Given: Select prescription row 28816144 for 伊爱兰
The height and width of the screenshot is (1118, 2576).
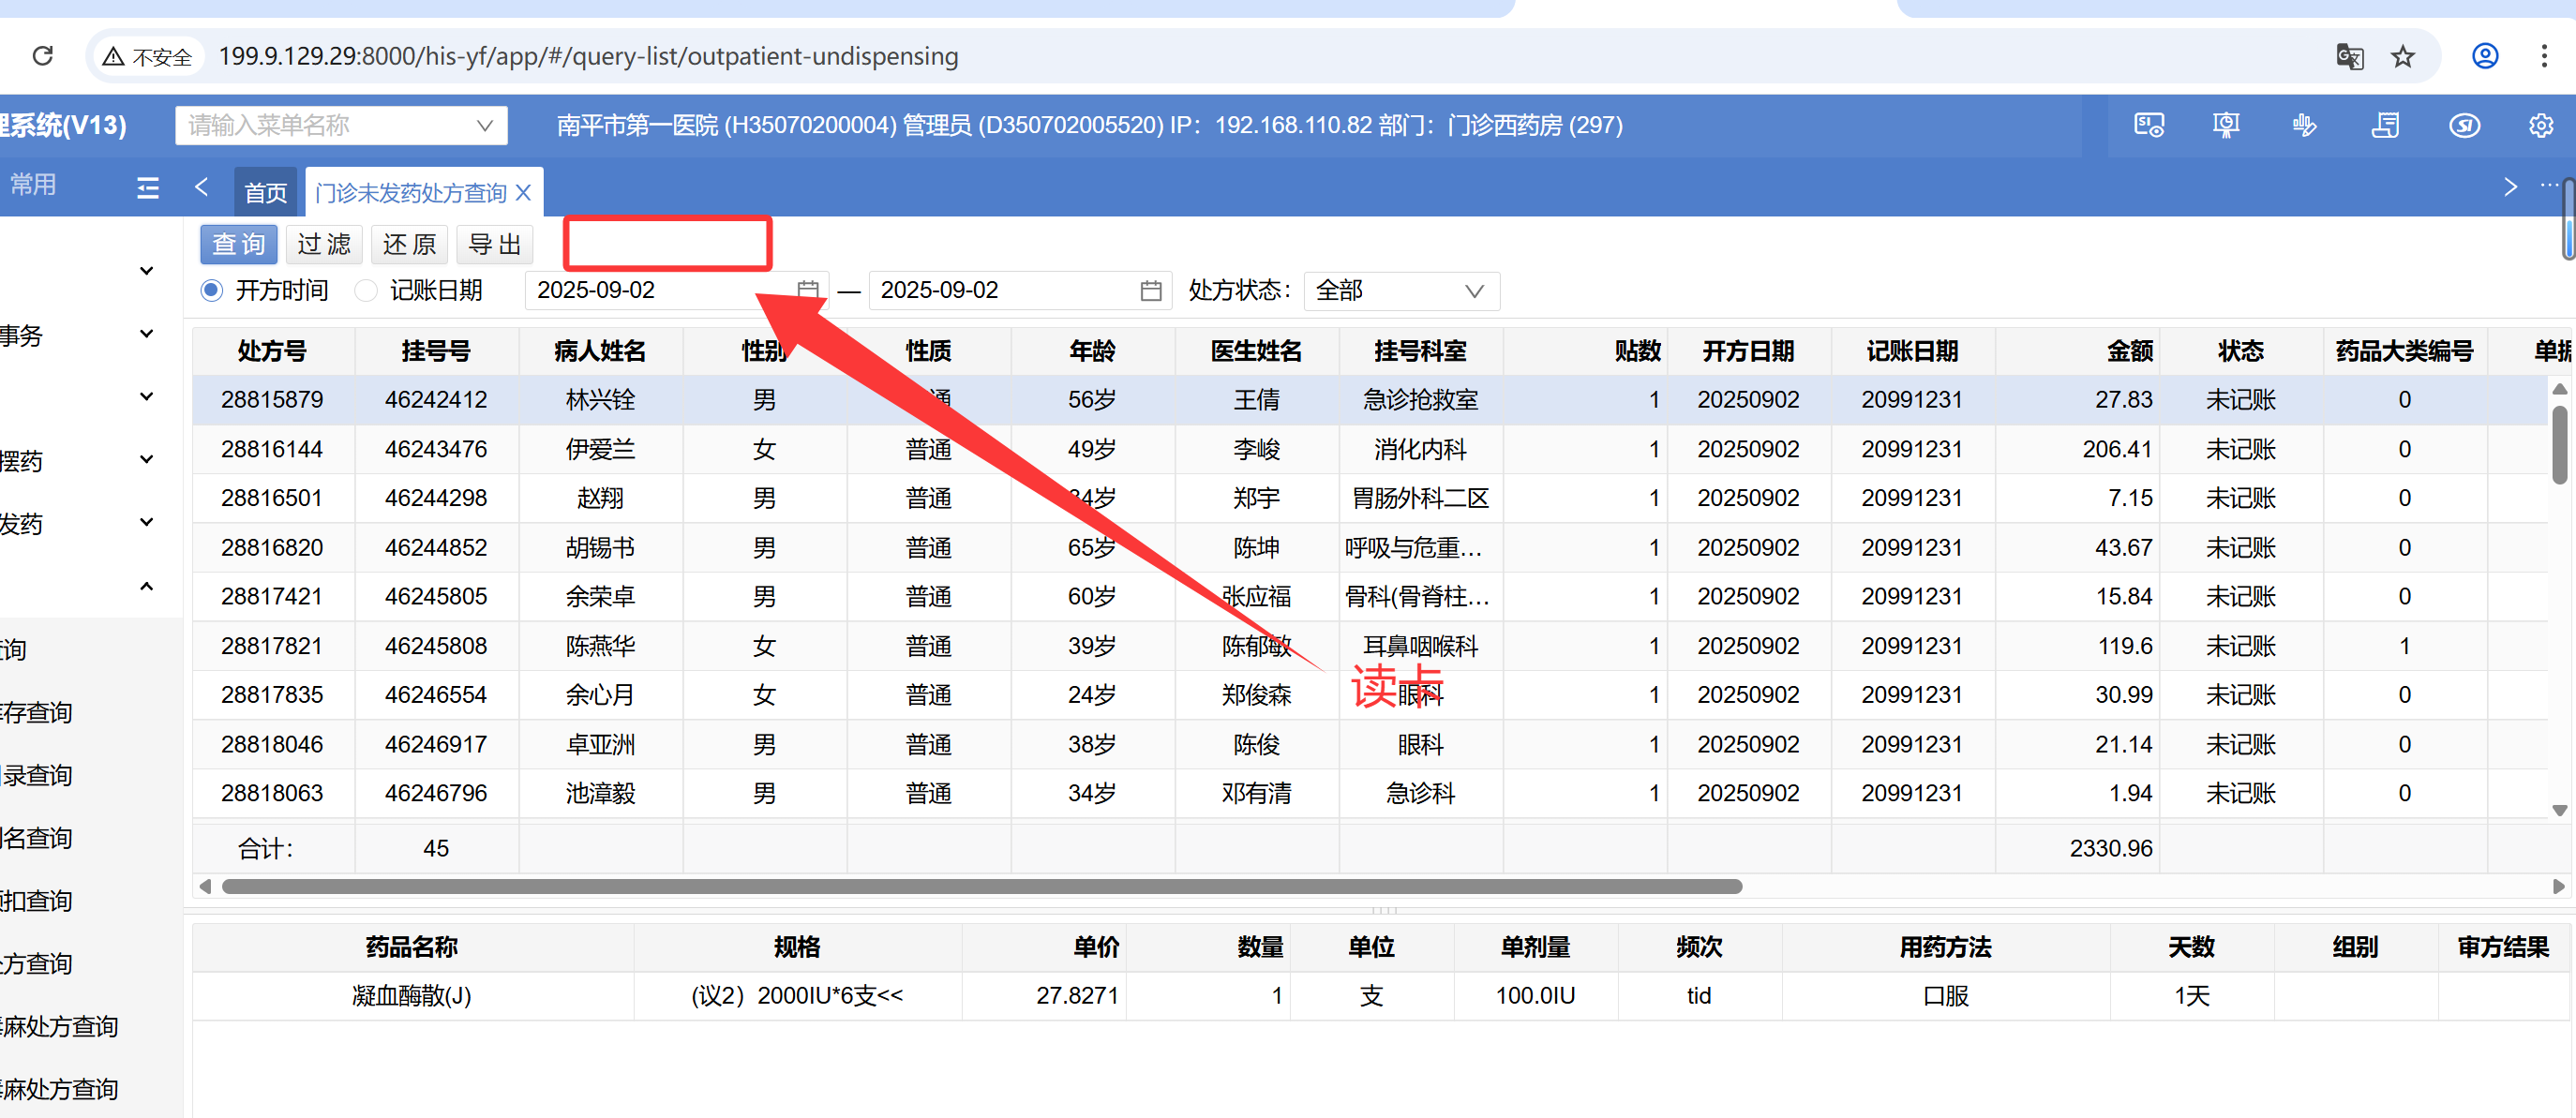Looking at the screenshot, I should tap(600, 449).
